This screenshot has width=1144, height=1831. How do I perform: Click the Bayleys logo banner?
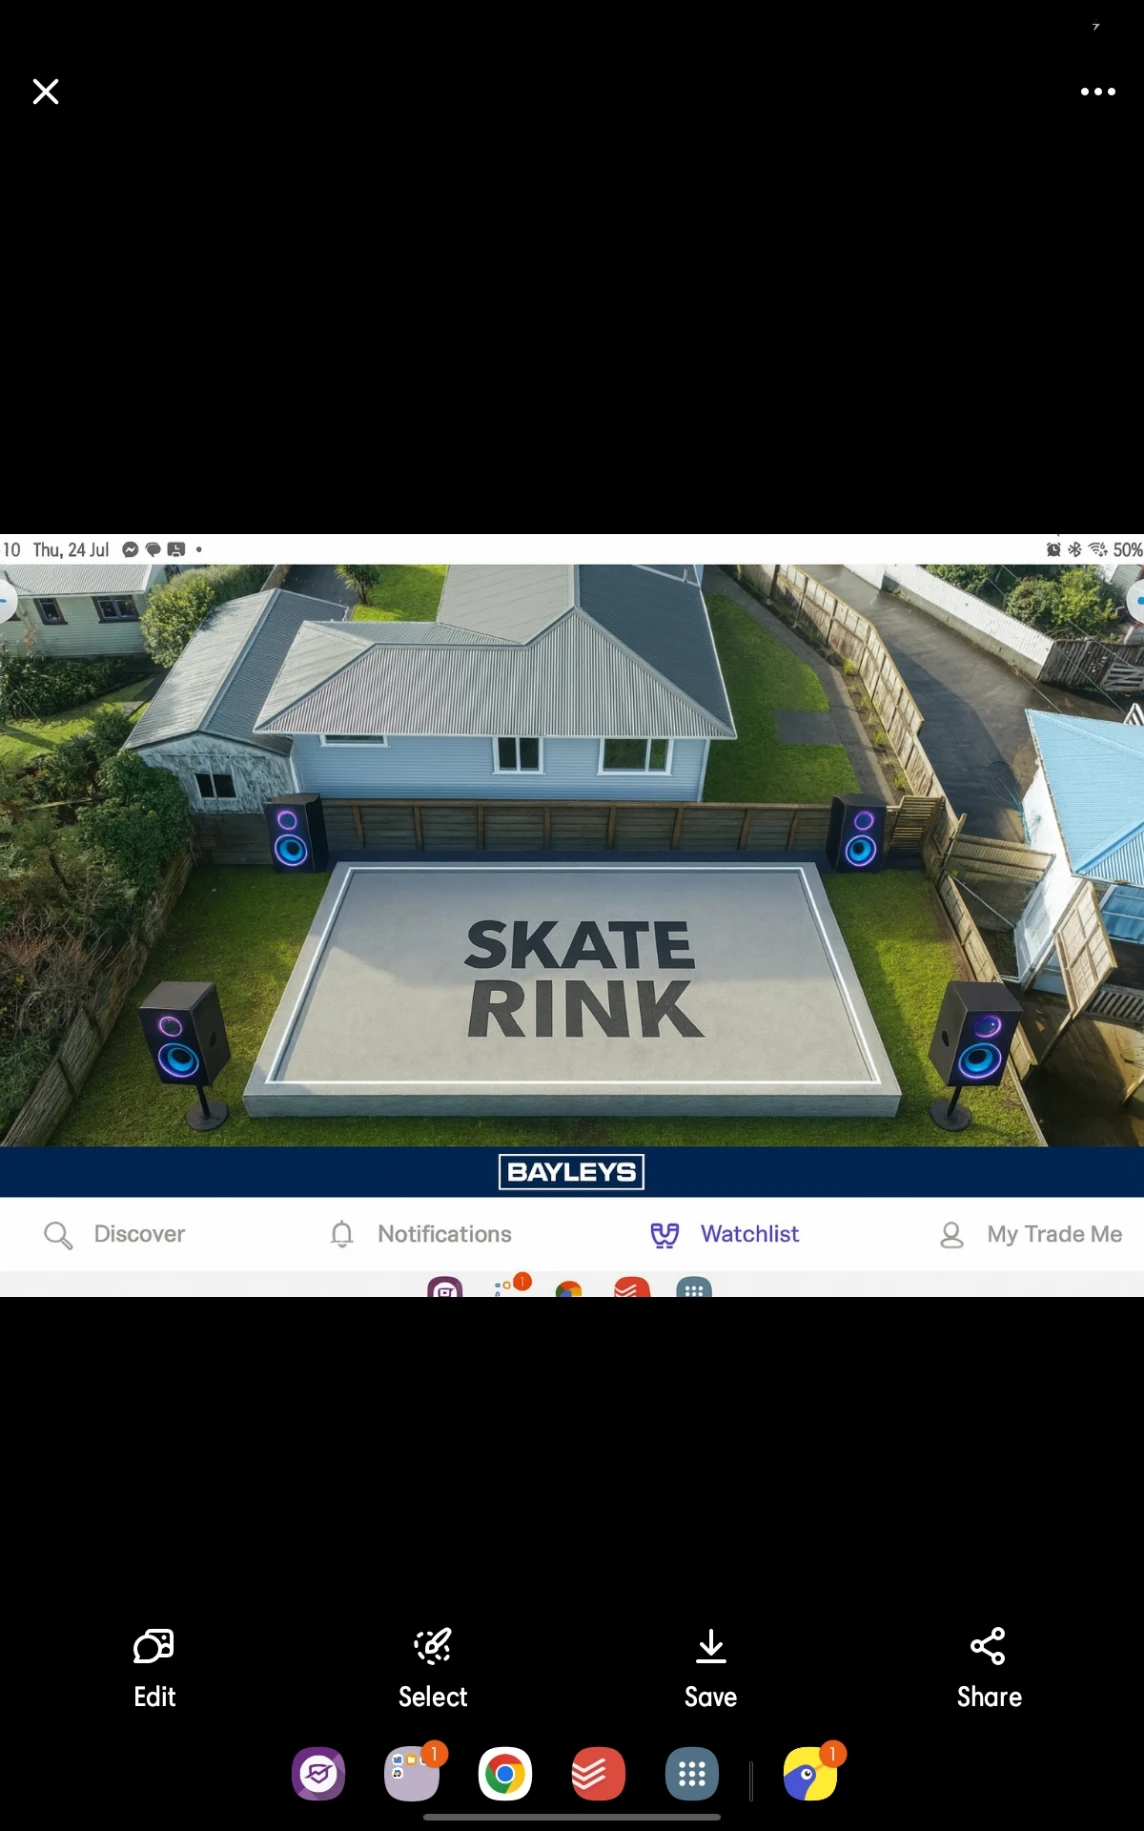click(572, 1172)
